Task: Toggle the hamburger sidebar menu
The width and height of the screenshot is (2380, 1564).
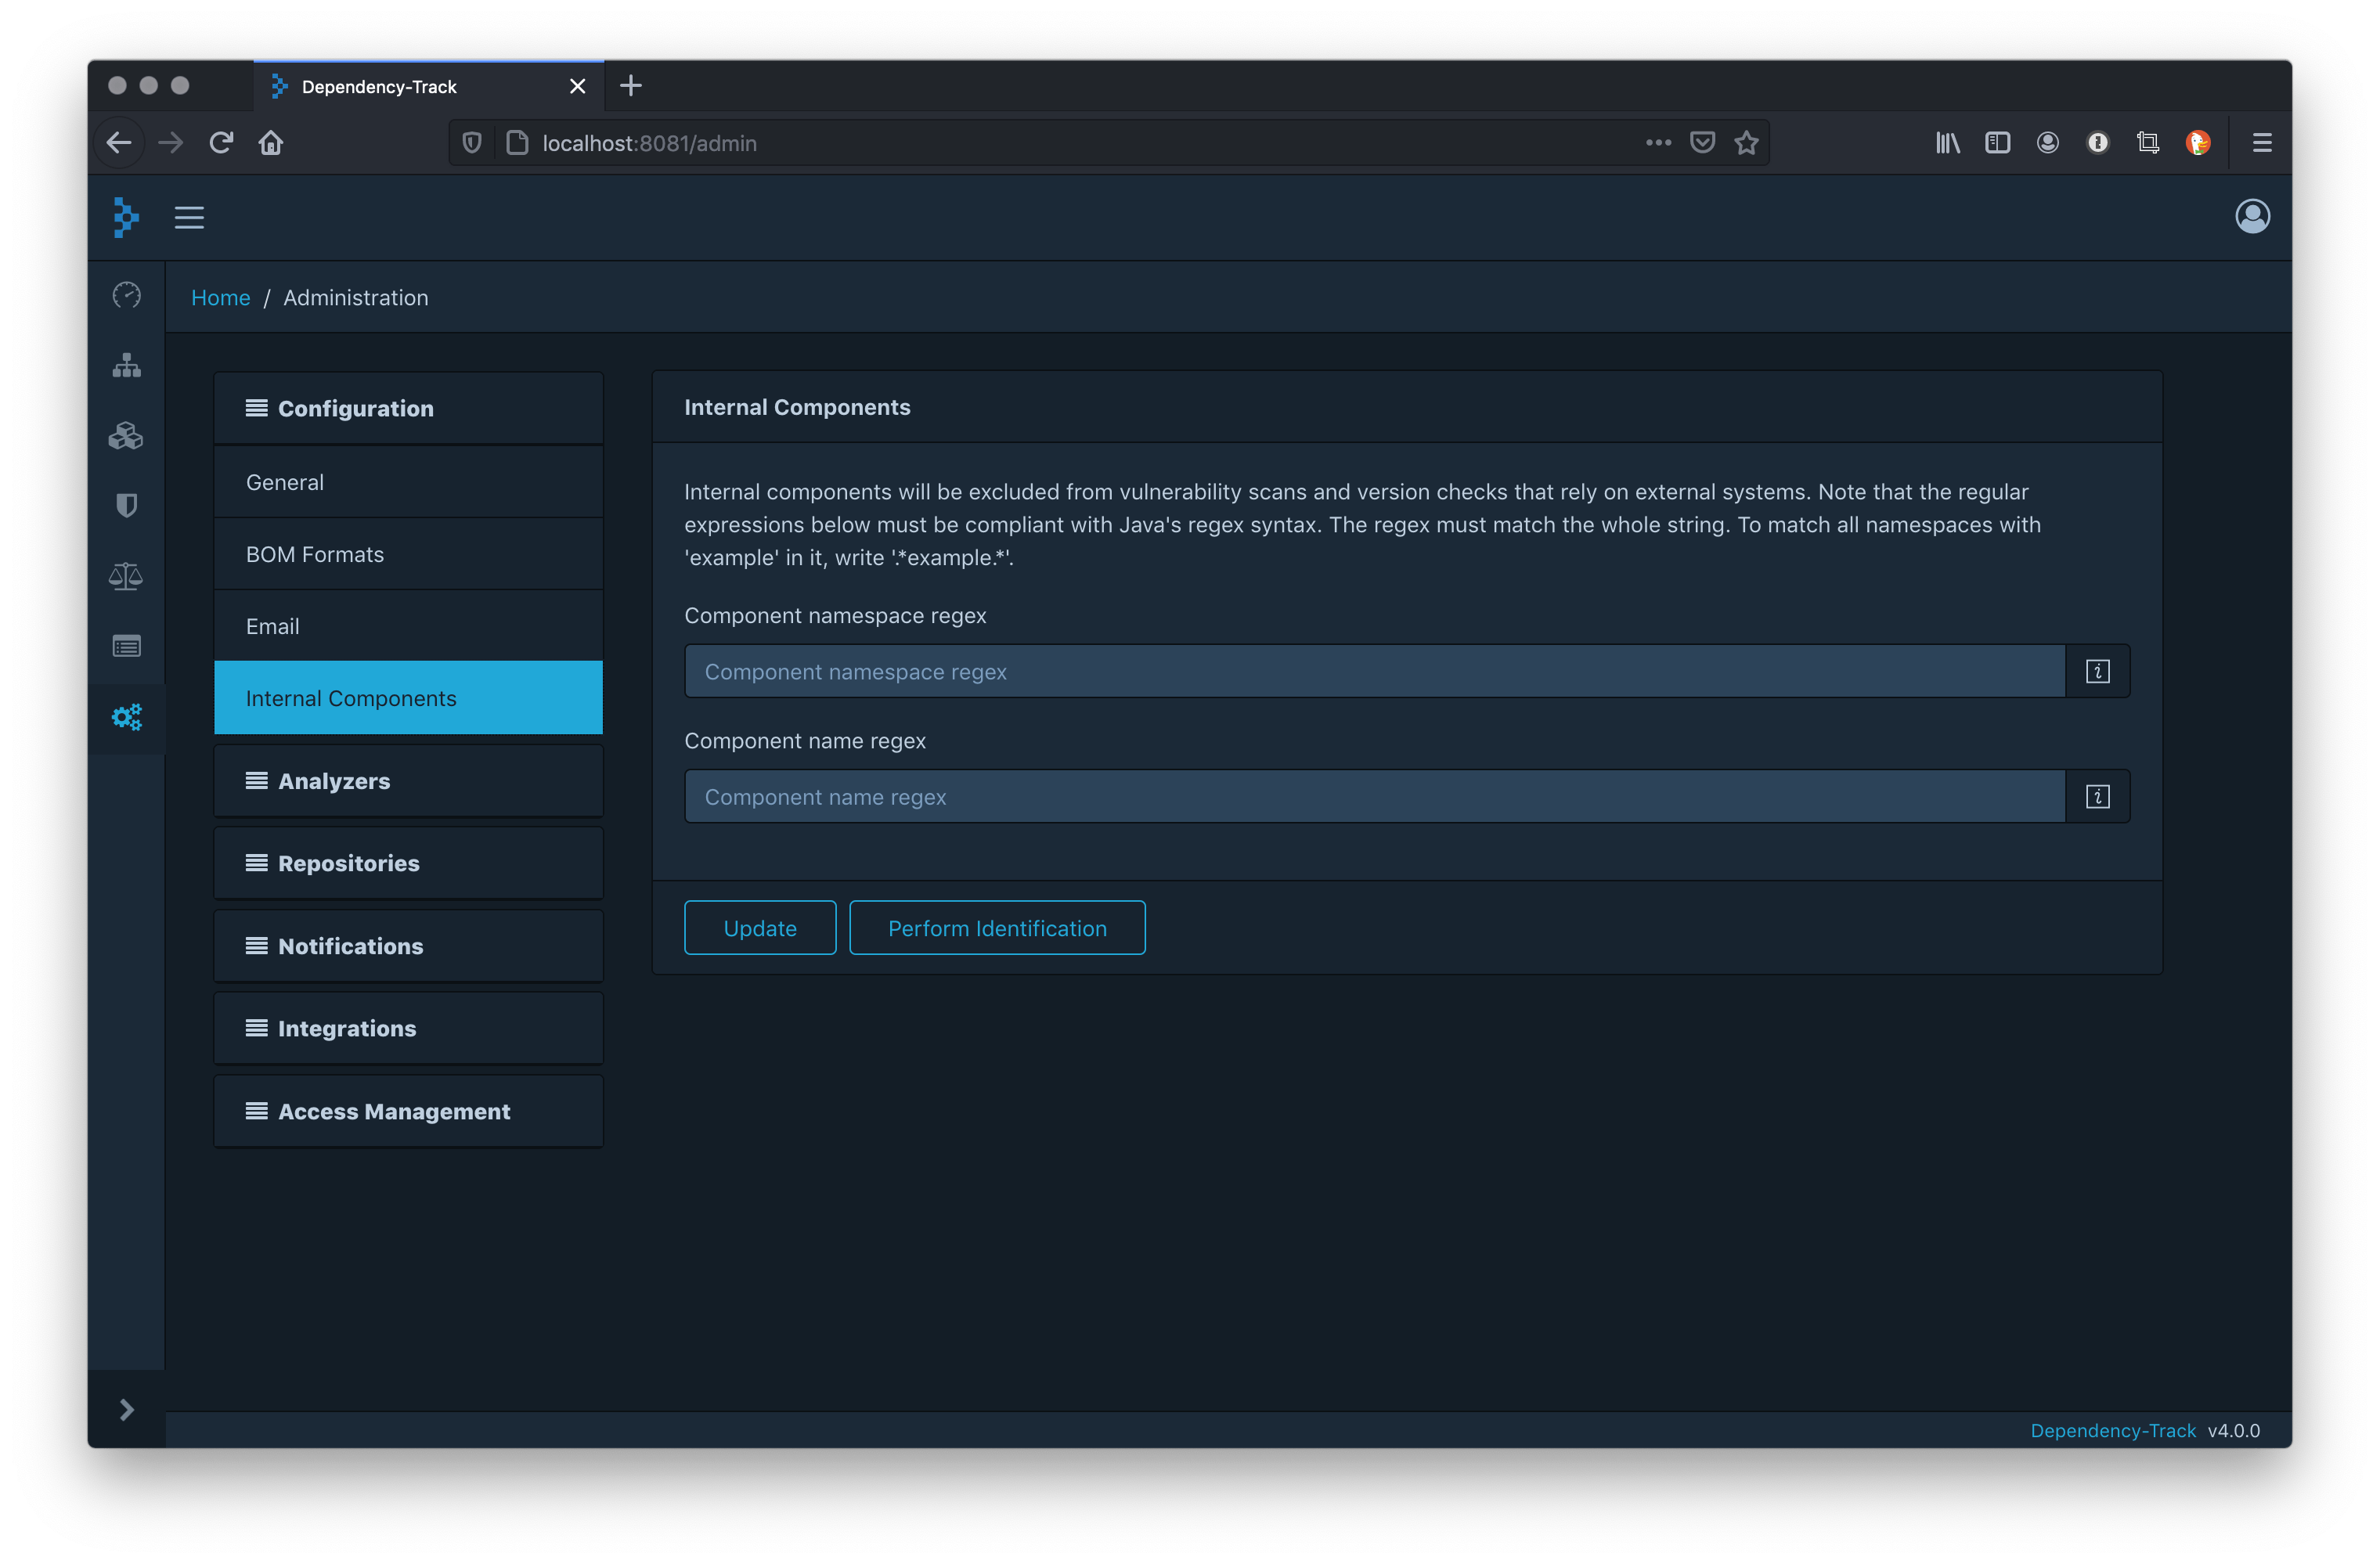Action: (189, 217)
